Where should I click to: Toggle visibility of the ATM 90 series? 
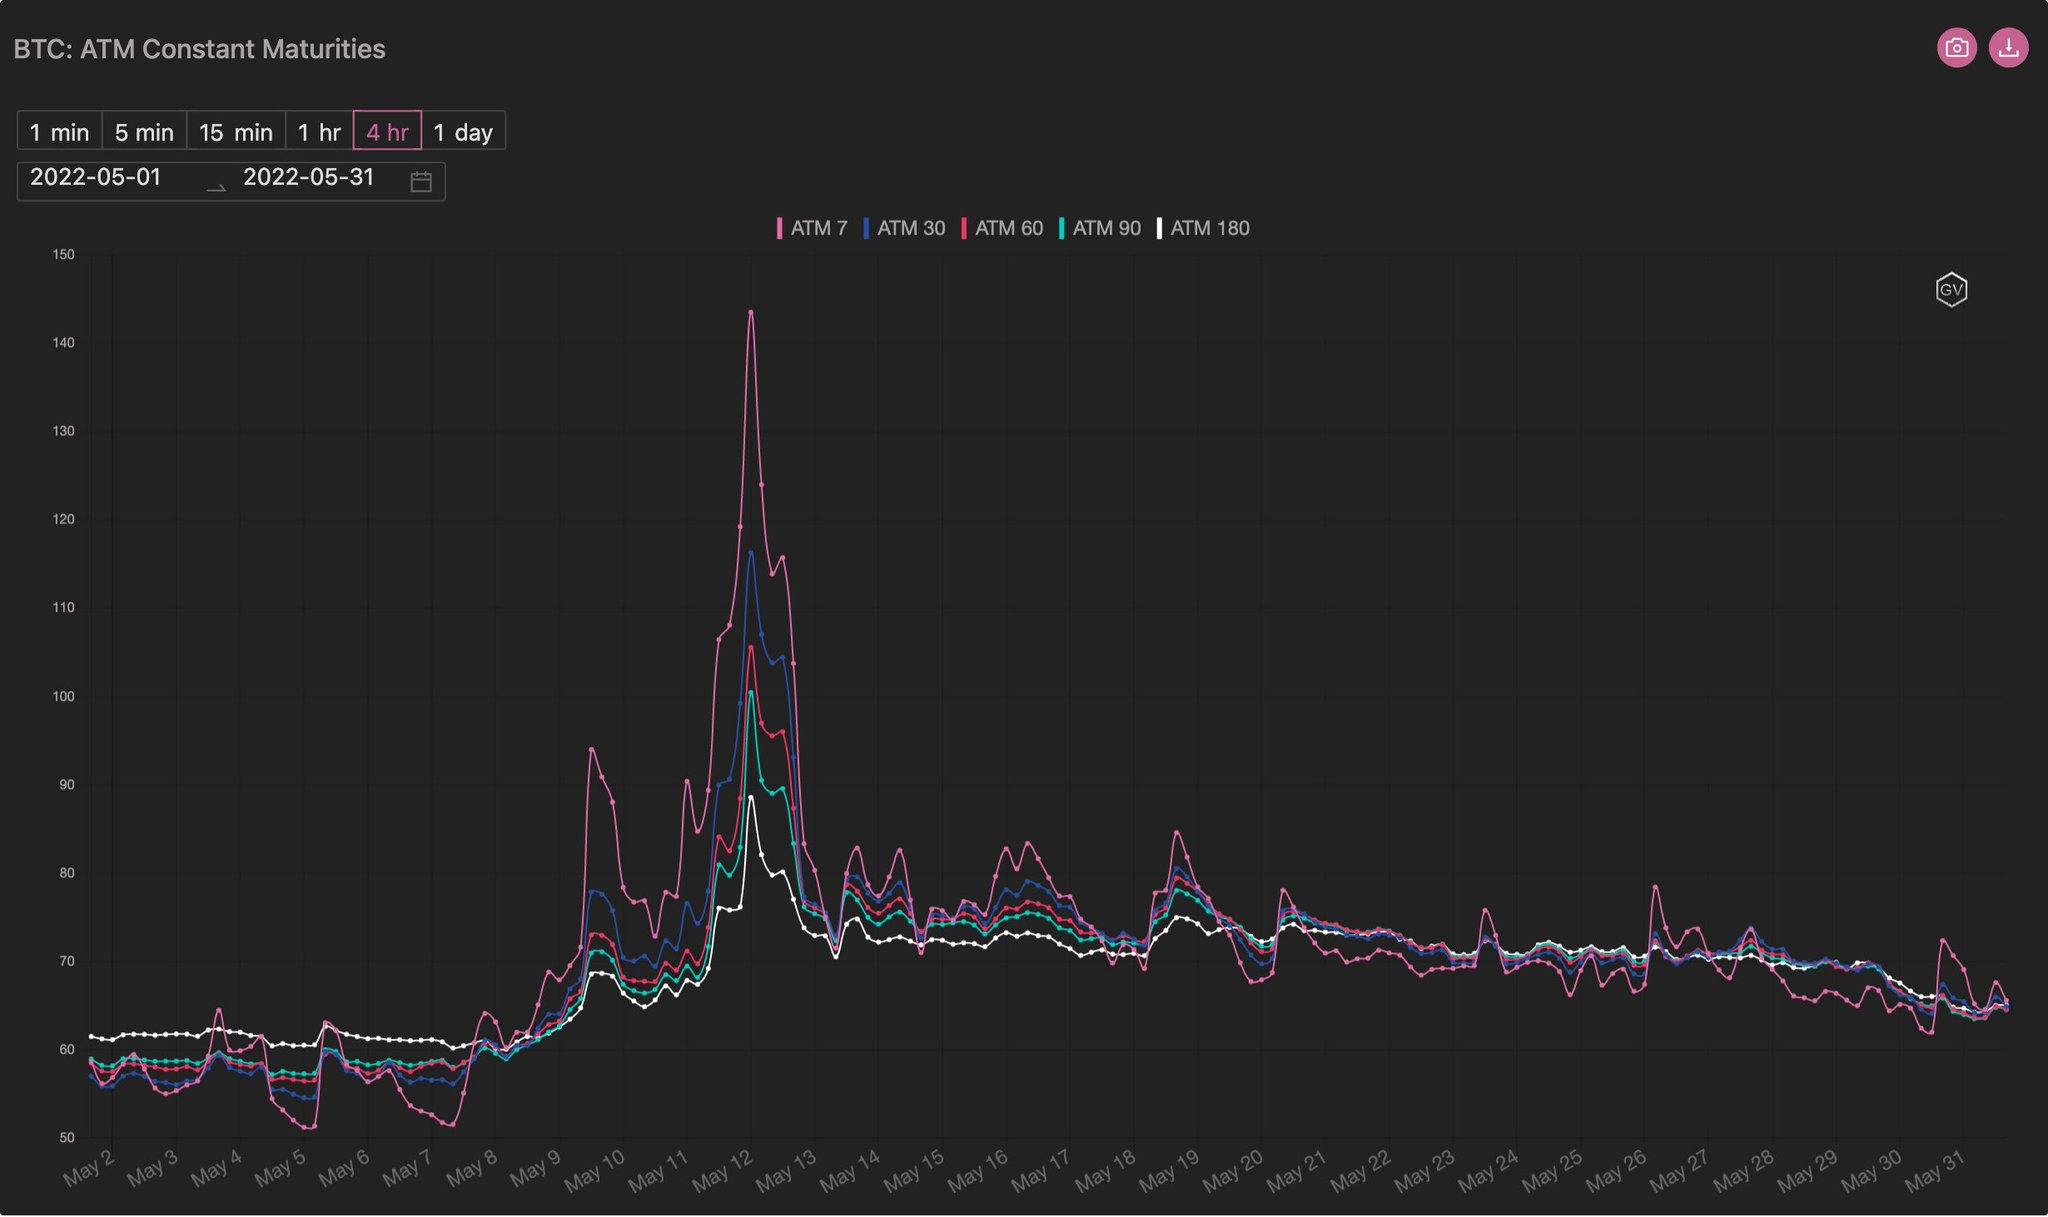(x=1107, y=228)
